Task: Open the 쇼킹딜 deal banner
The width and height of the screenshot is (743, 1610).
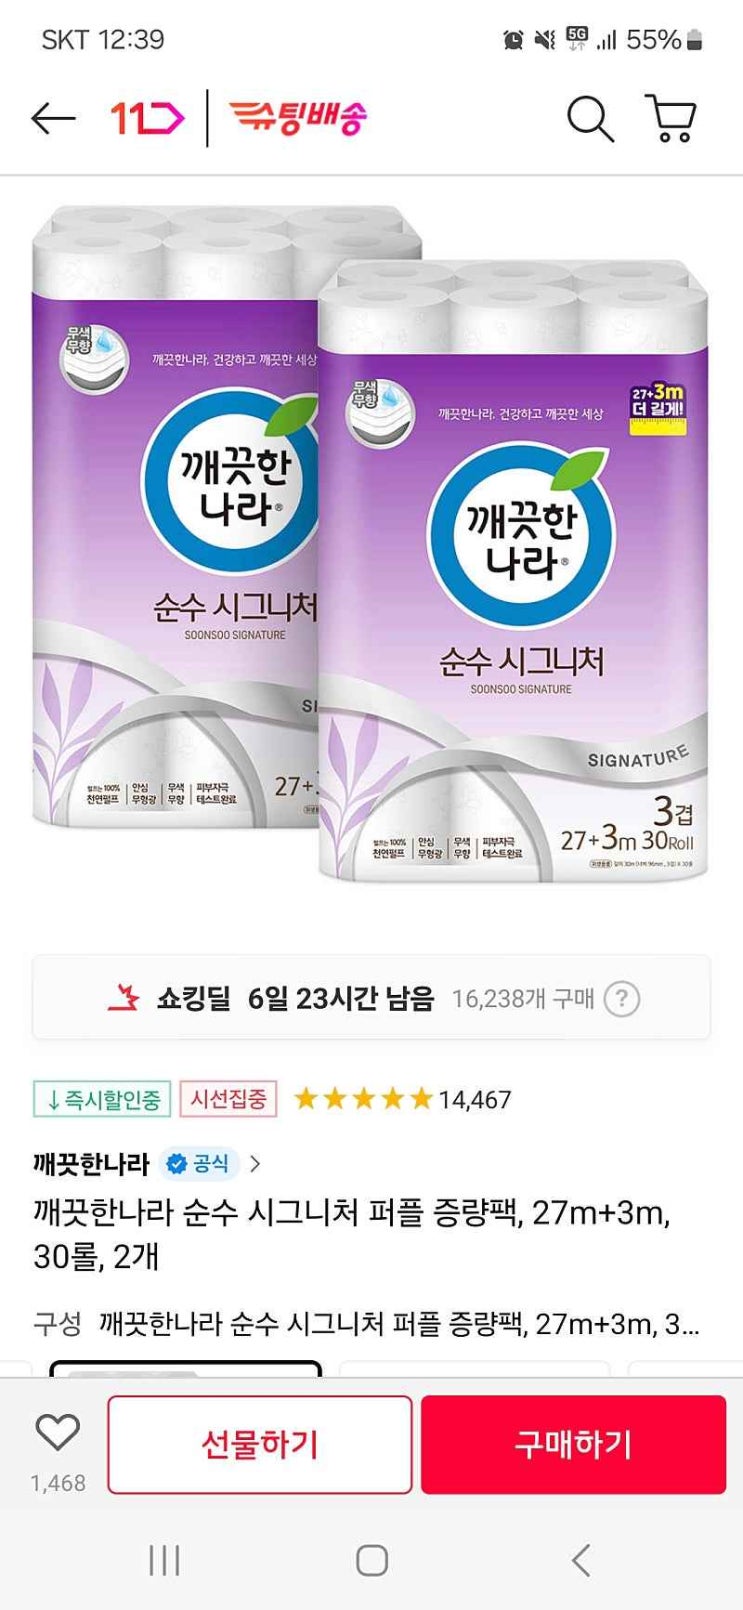Action: (371, 998)
